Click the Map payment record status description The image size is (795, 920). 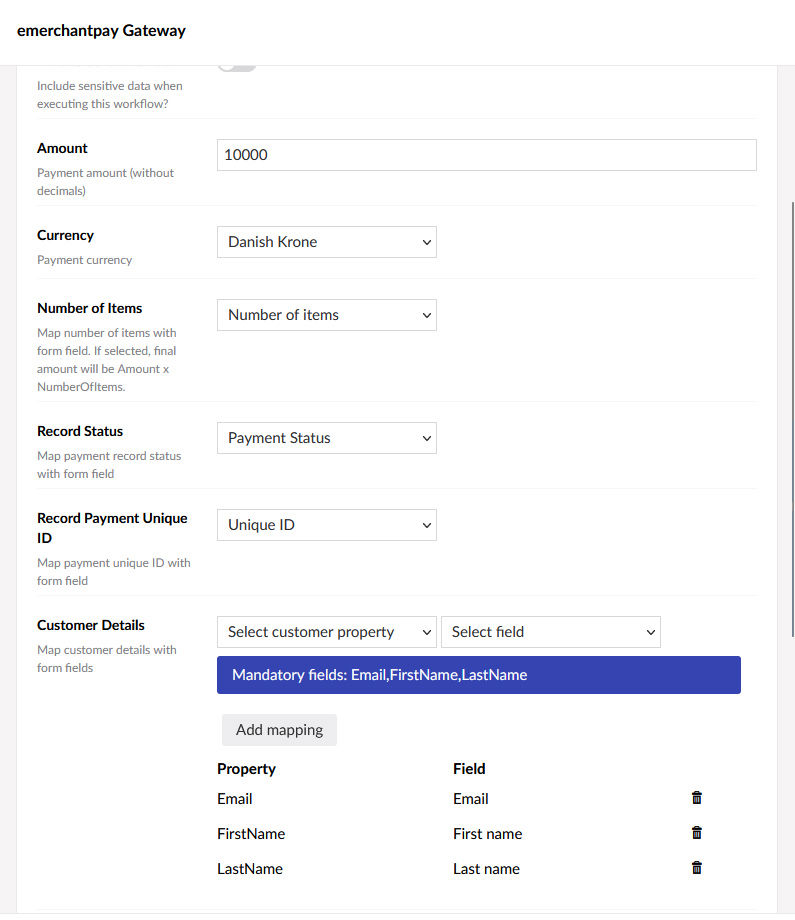[x=109, y=465]
